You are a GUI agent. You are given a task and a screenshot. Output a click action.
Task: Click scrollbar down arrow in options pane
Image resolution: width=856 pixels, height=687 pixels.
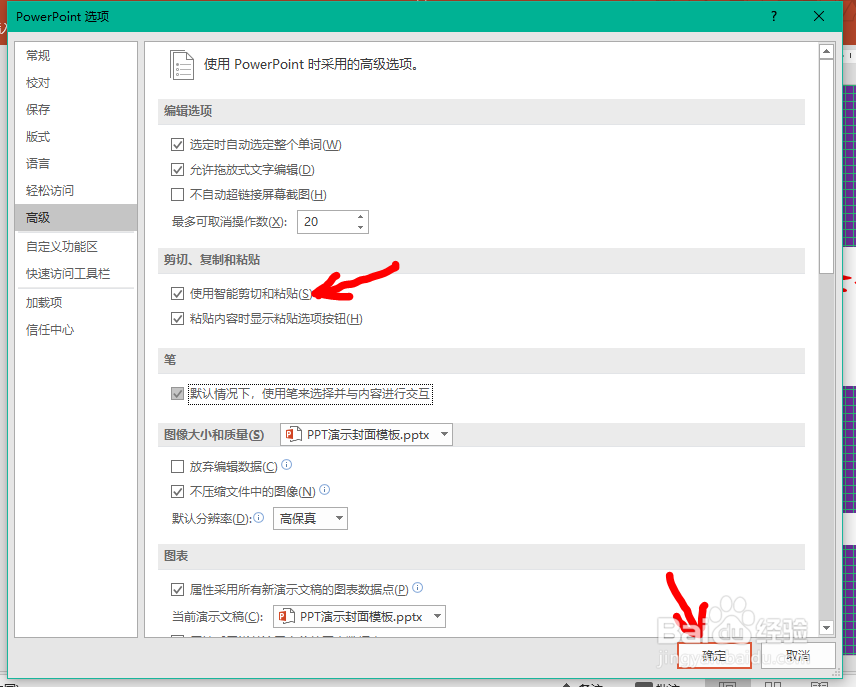click(827, 628)
